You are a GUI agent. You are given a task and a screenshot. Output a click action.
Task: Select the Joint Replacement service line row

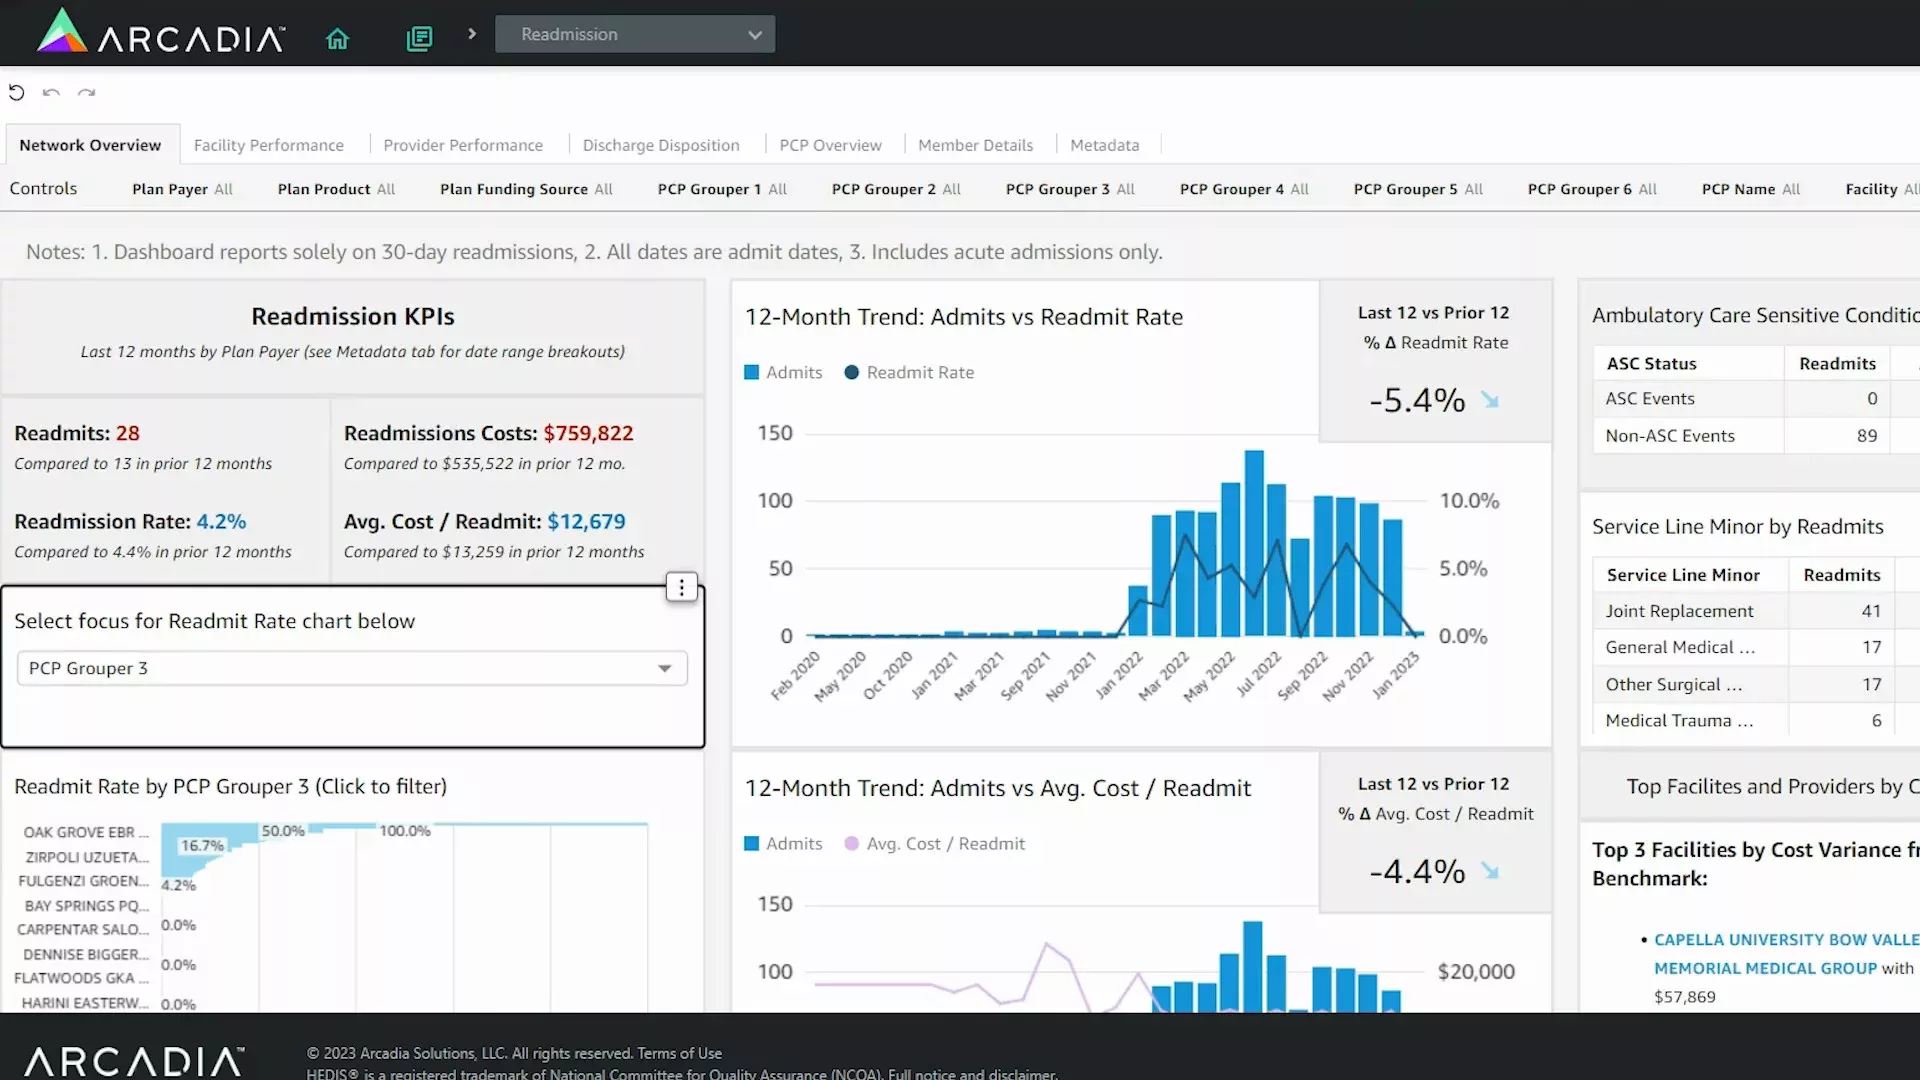tap(1680, 611)
